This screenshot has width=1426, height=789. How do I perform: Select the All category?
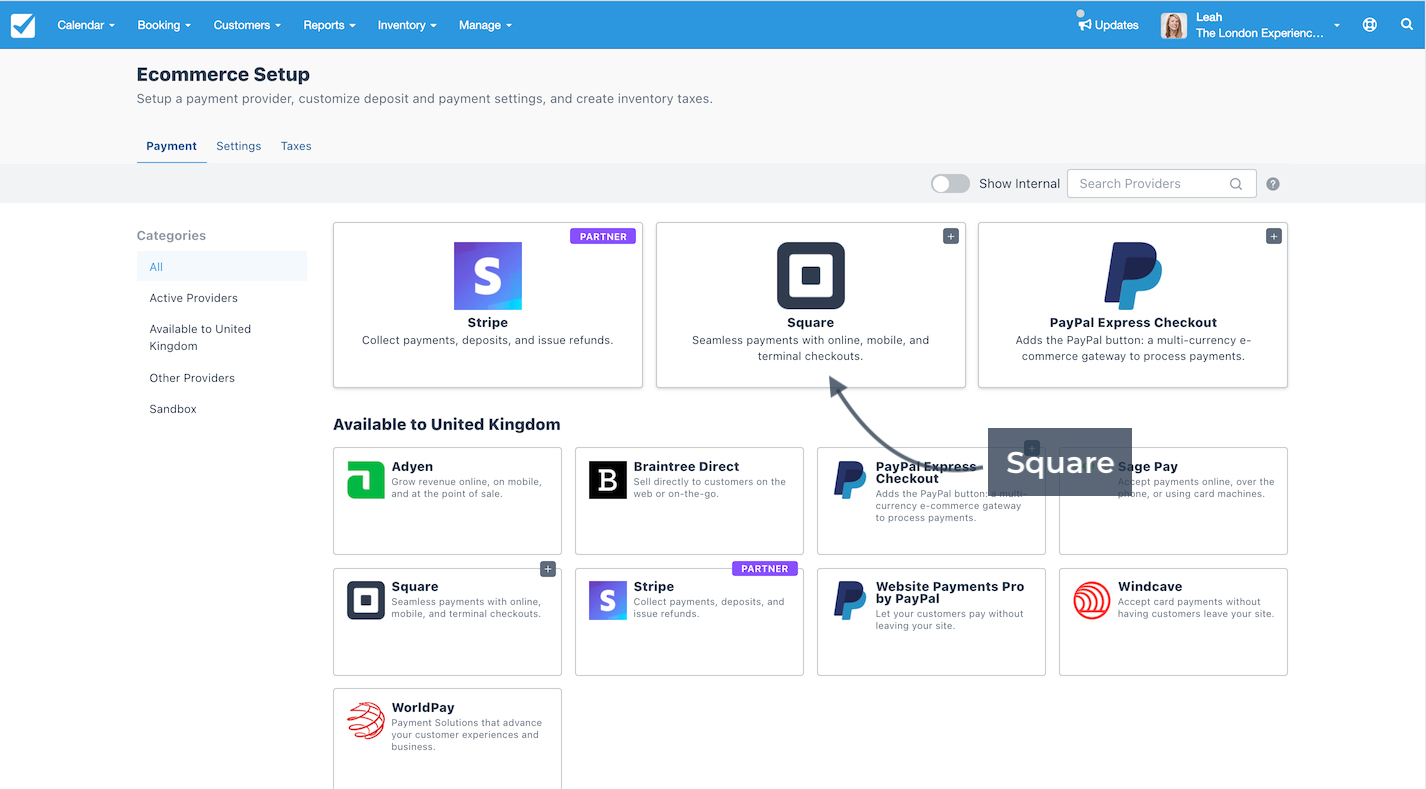point(222,267)
